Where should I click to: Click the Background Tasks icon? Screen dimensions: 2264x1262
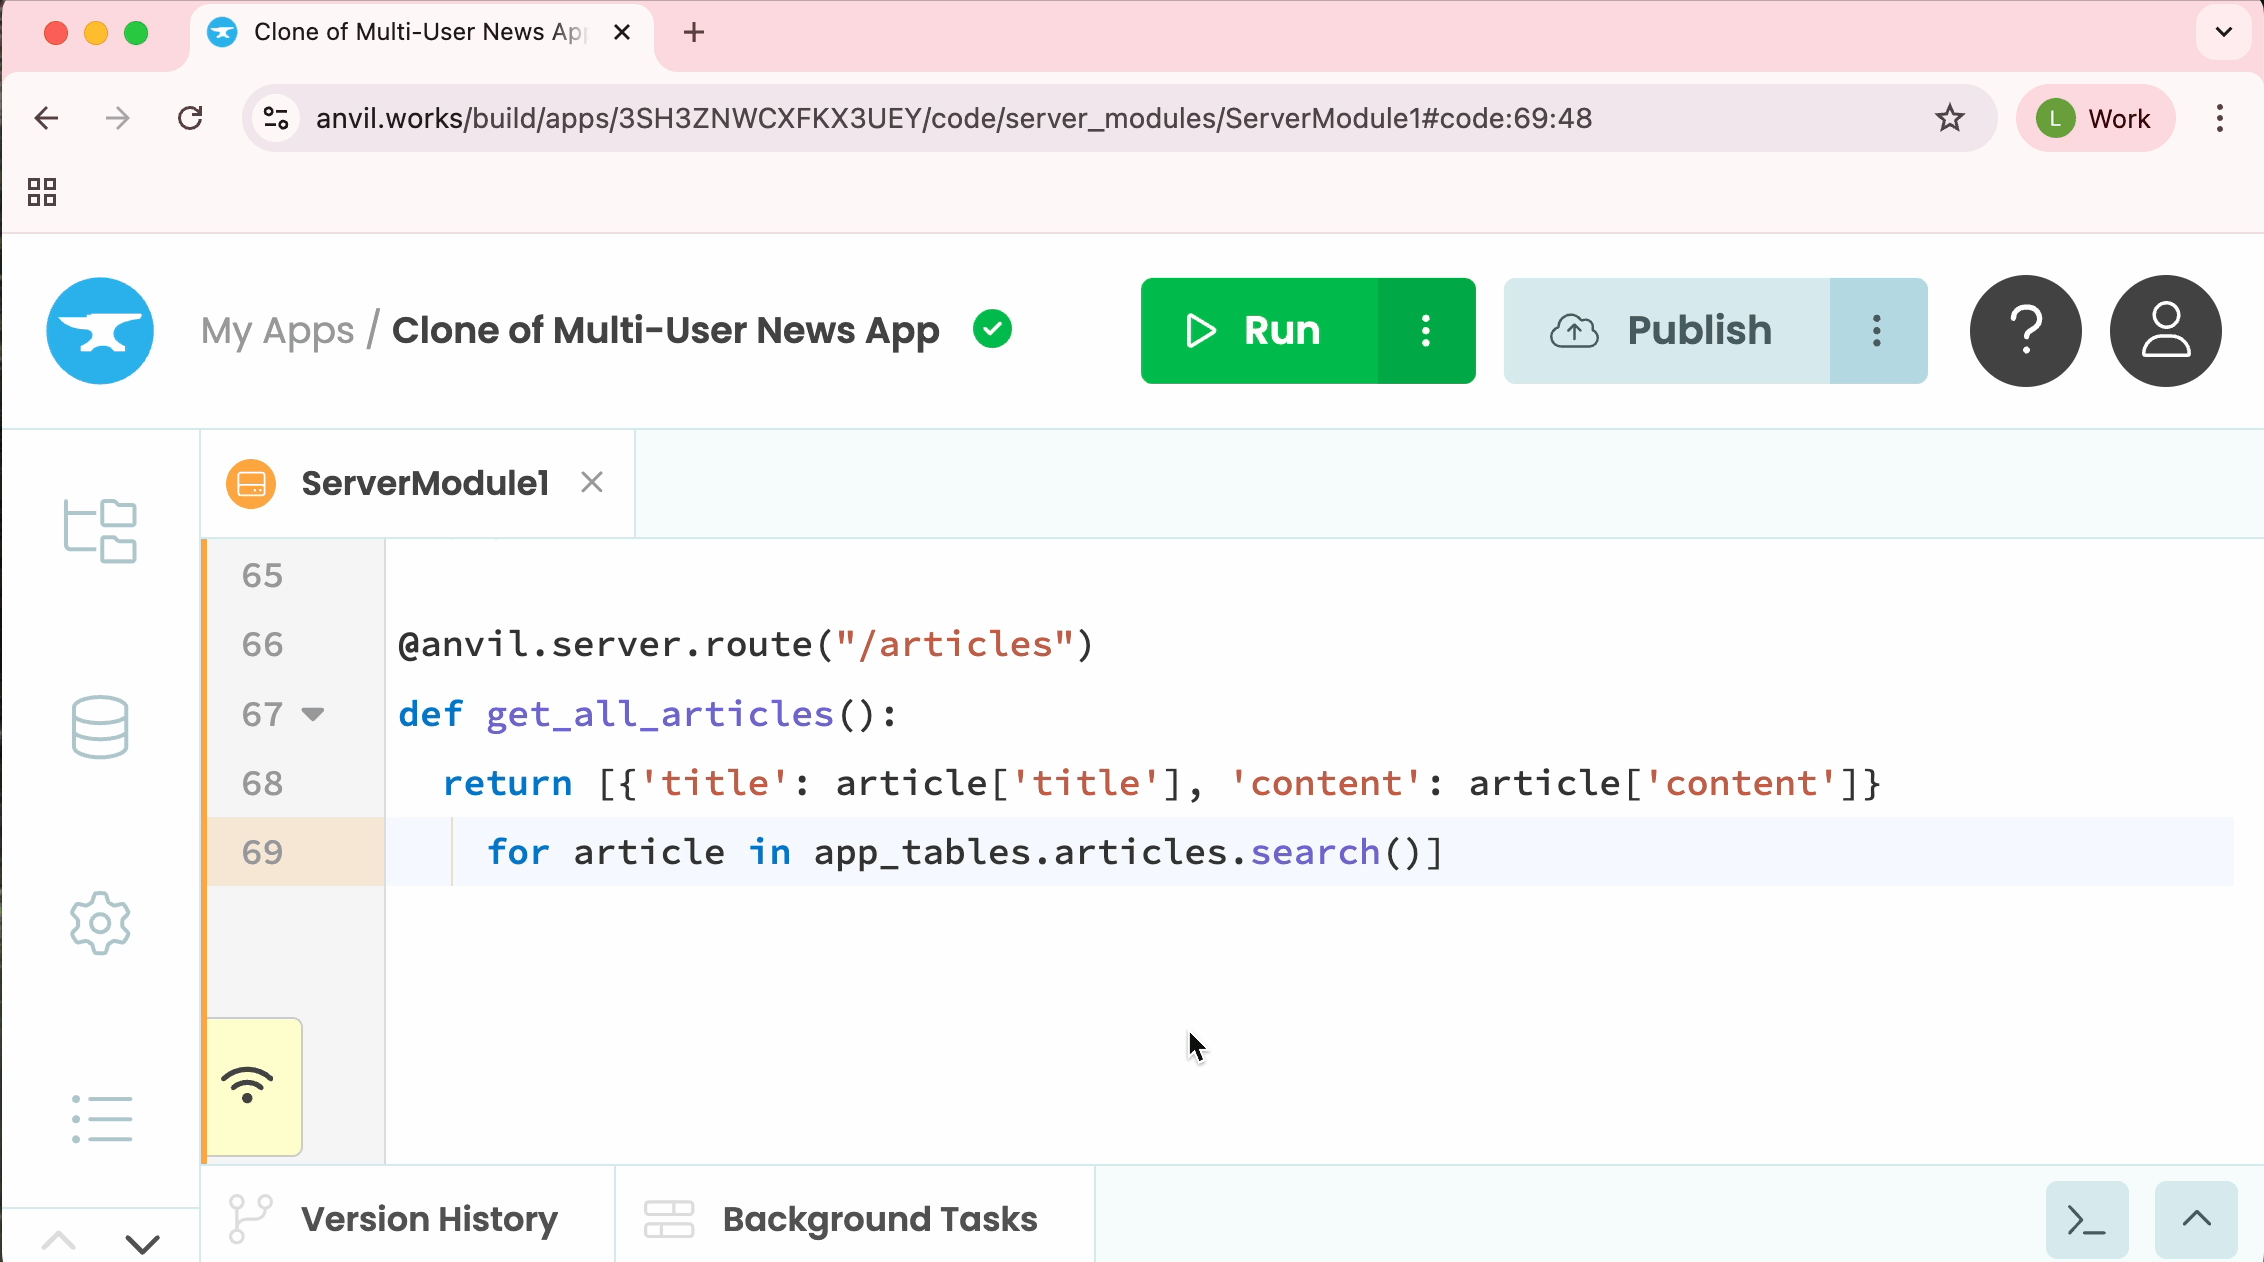tap(669, 1219)
